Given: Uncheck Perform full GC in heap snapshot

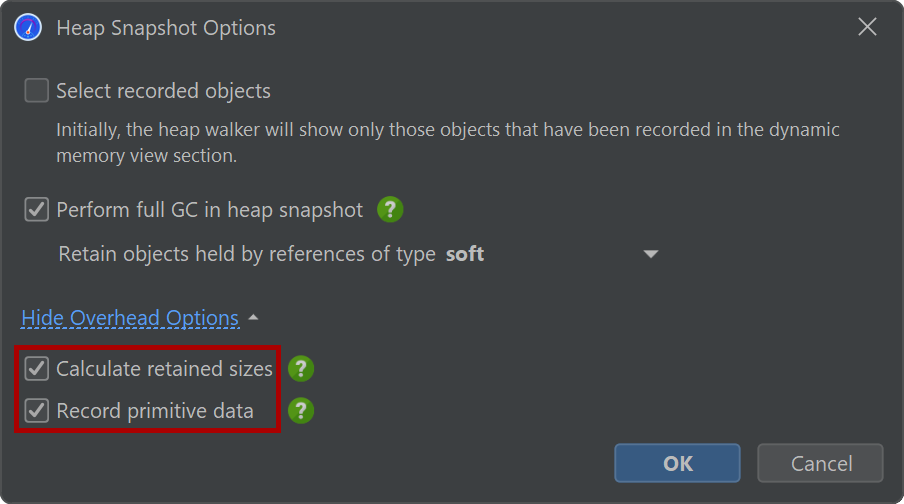Looking at the screenshot, I should [37, 210].
